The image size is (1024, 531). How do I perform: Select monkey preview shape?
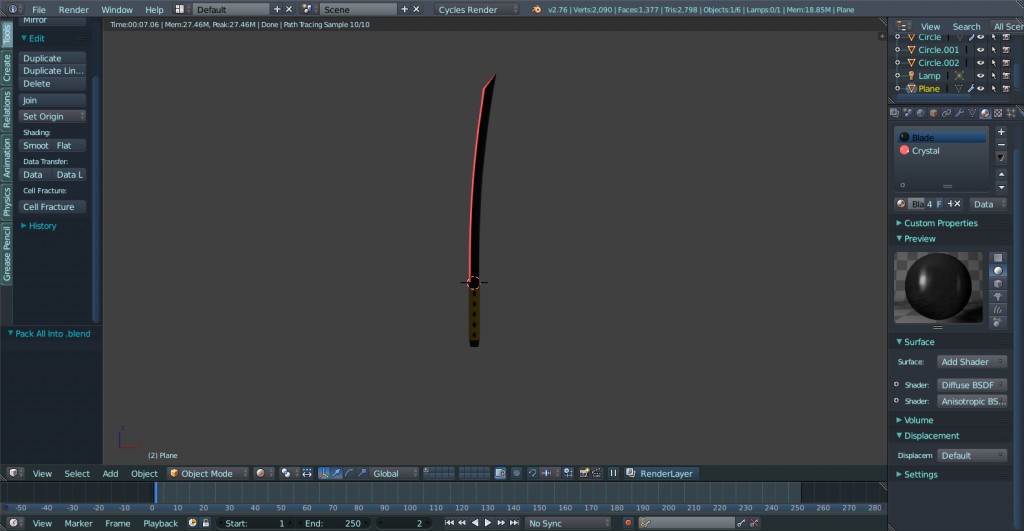coord(998,297)
